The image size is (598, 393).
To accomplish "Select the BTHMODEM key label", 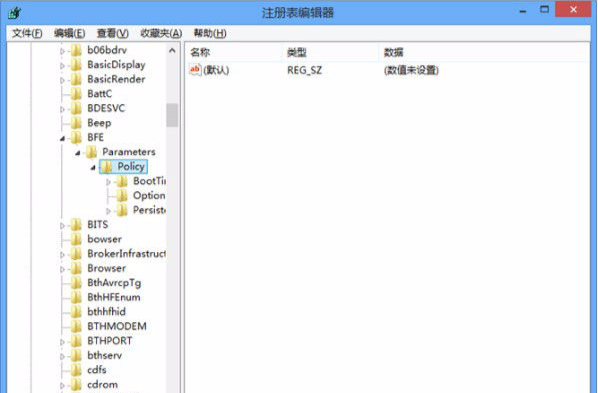I will 117,327.
